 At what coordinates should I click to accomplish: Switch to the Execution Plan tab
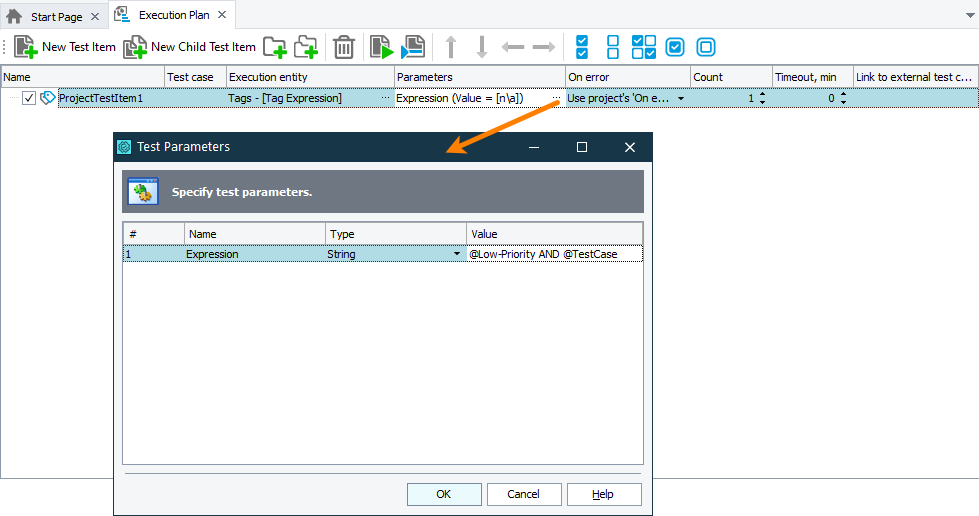[174, 15]
